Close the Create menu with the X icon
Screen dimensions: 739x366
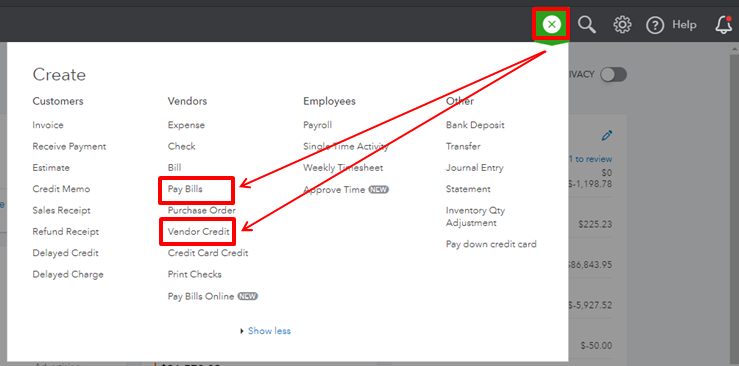(551, 24)
